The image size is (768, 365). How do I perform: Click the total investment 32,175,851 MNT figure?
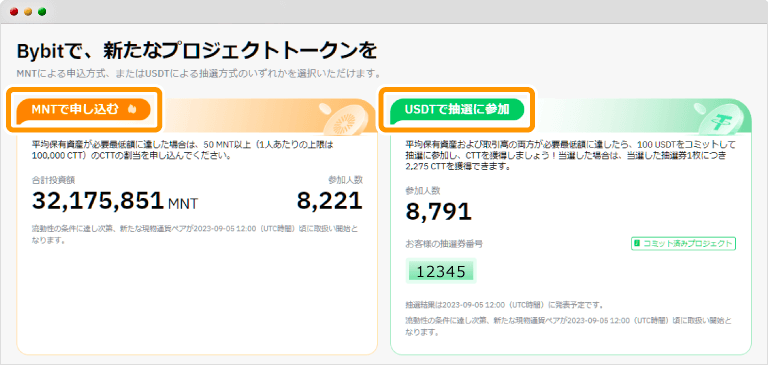coord(115,201)
